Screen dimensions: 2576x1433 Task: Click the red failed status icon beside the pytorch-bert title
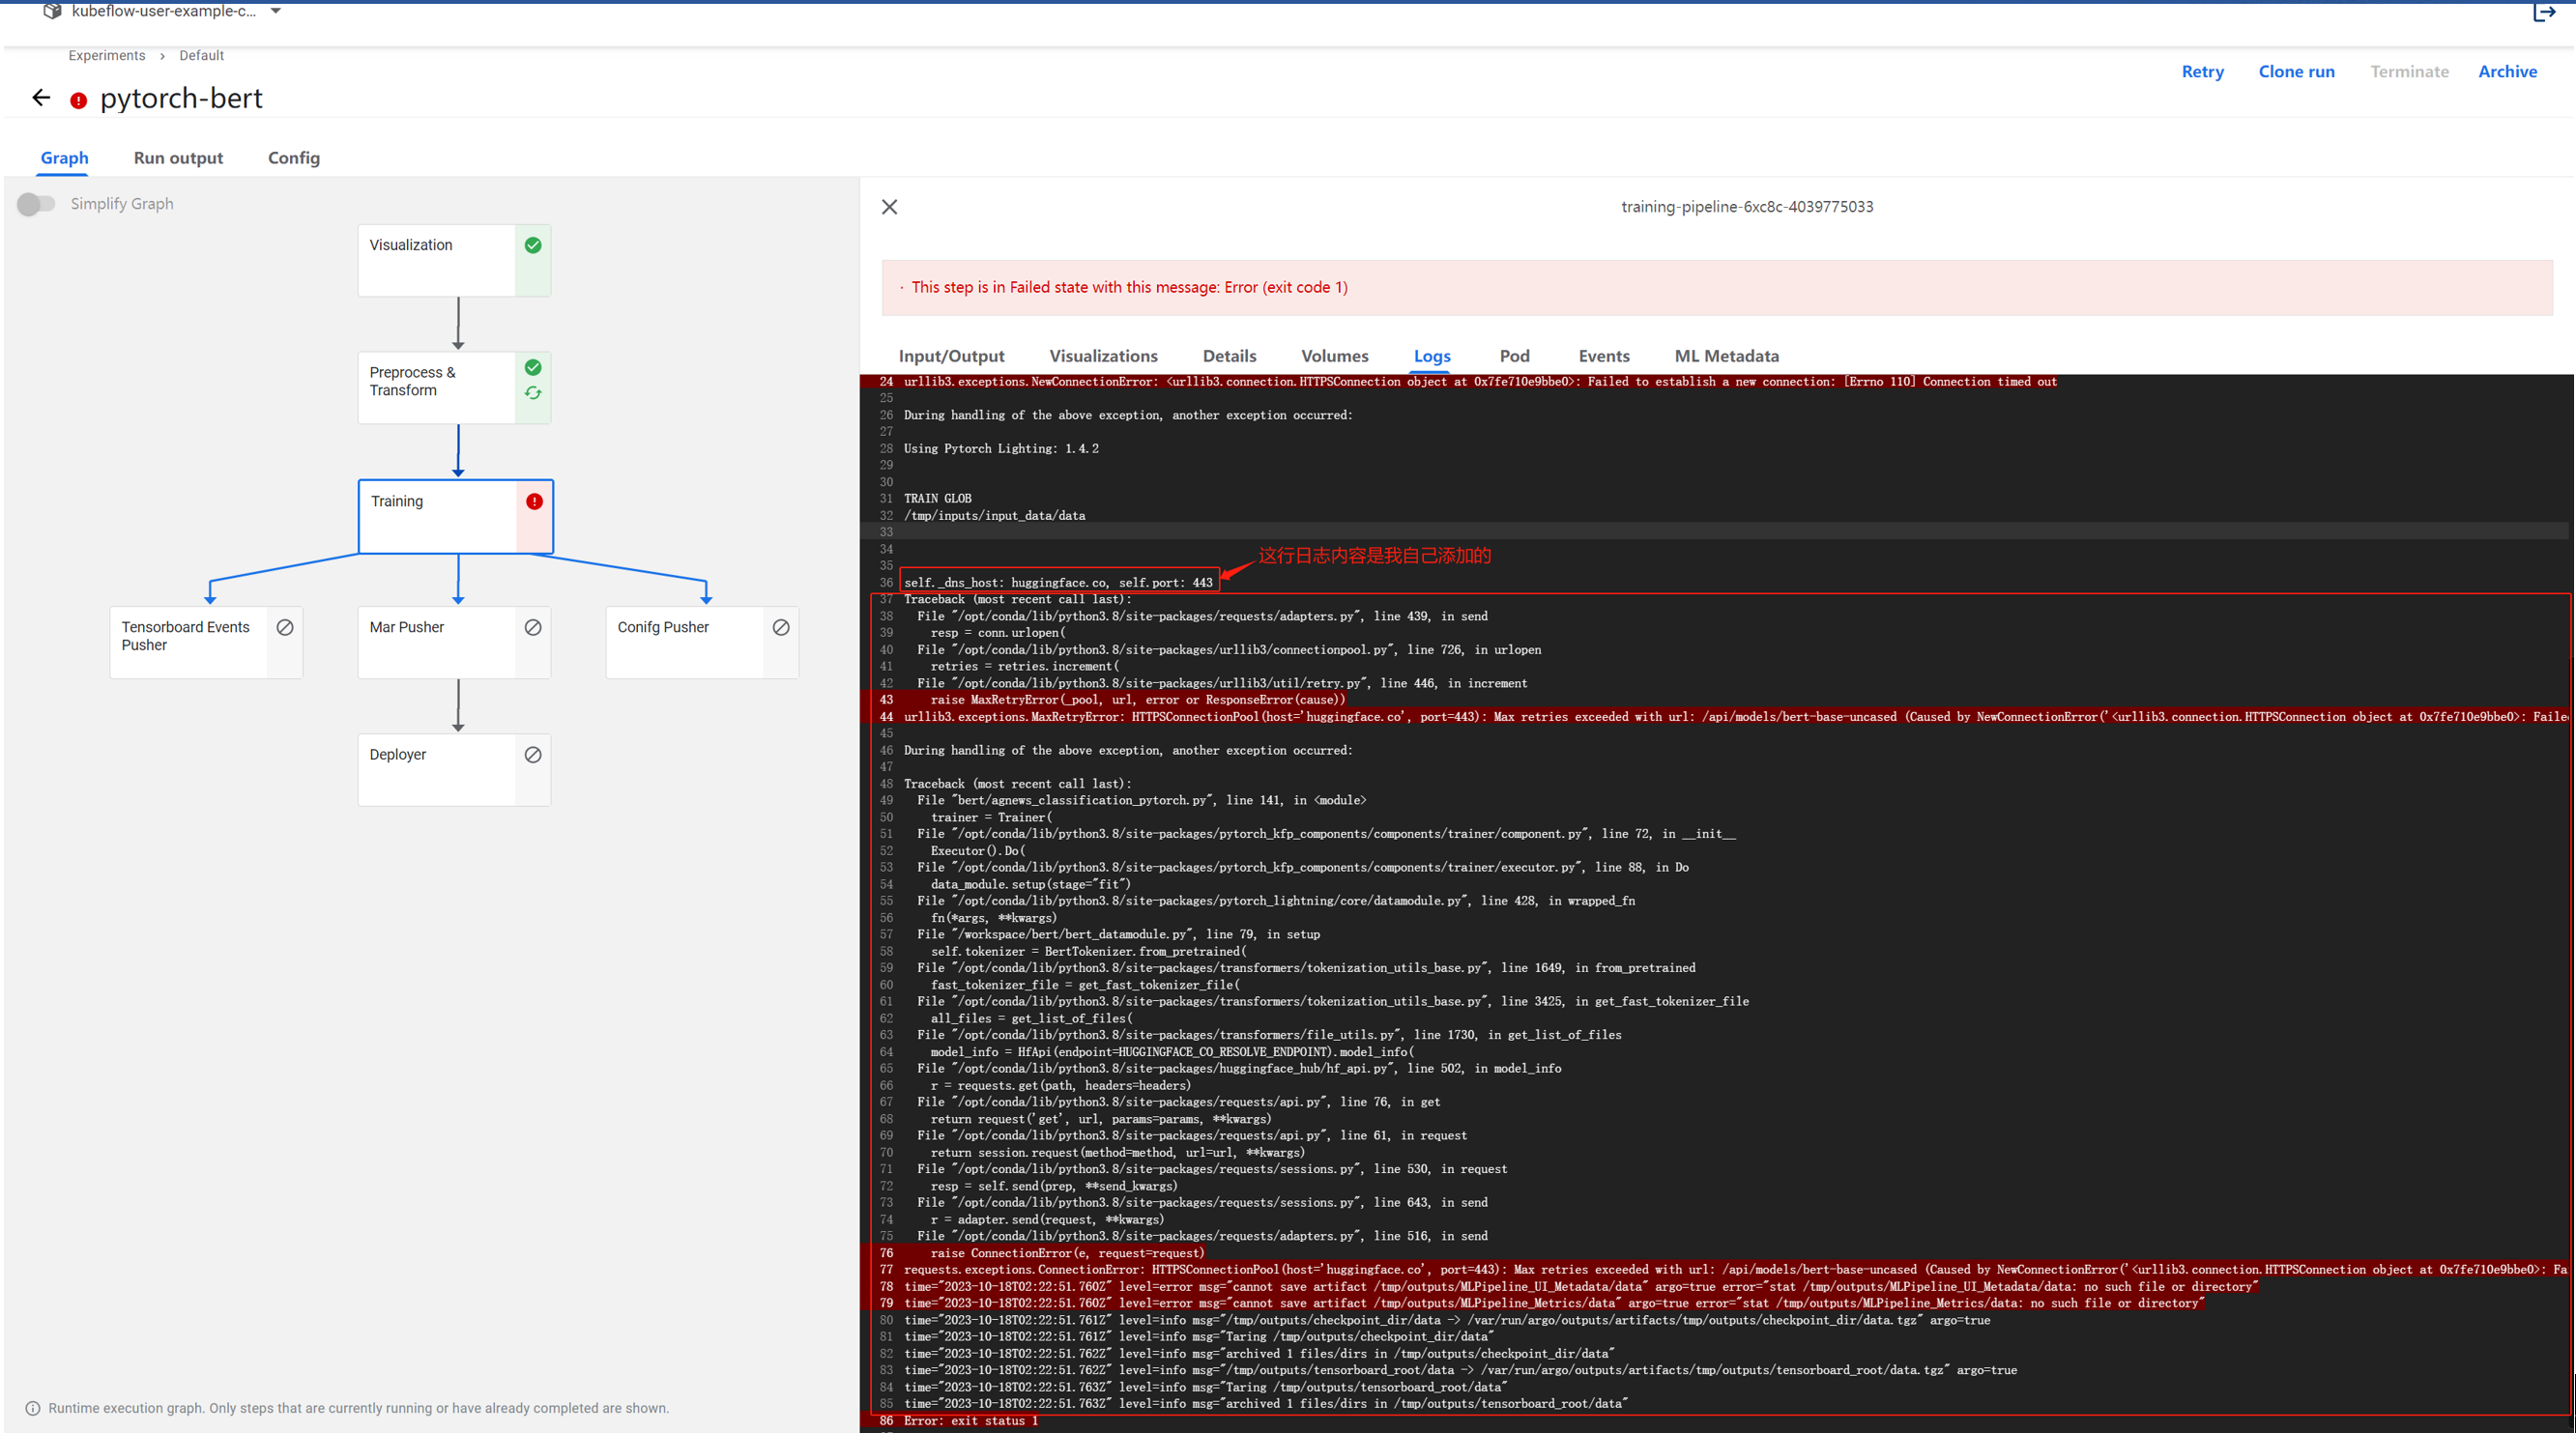pyautogui.click(x=78, y=100)
